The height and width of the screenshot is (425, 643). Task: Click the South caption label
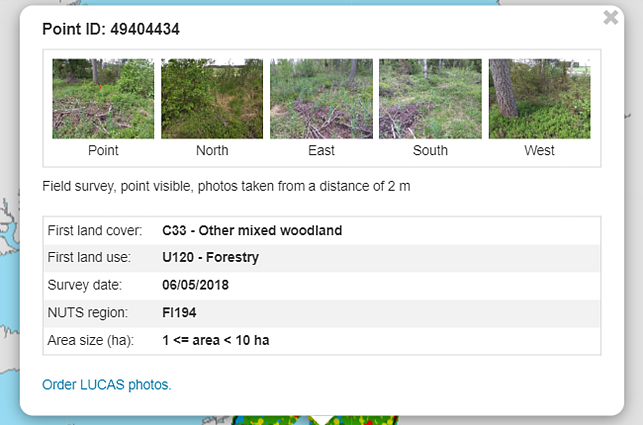pos(430,151)
